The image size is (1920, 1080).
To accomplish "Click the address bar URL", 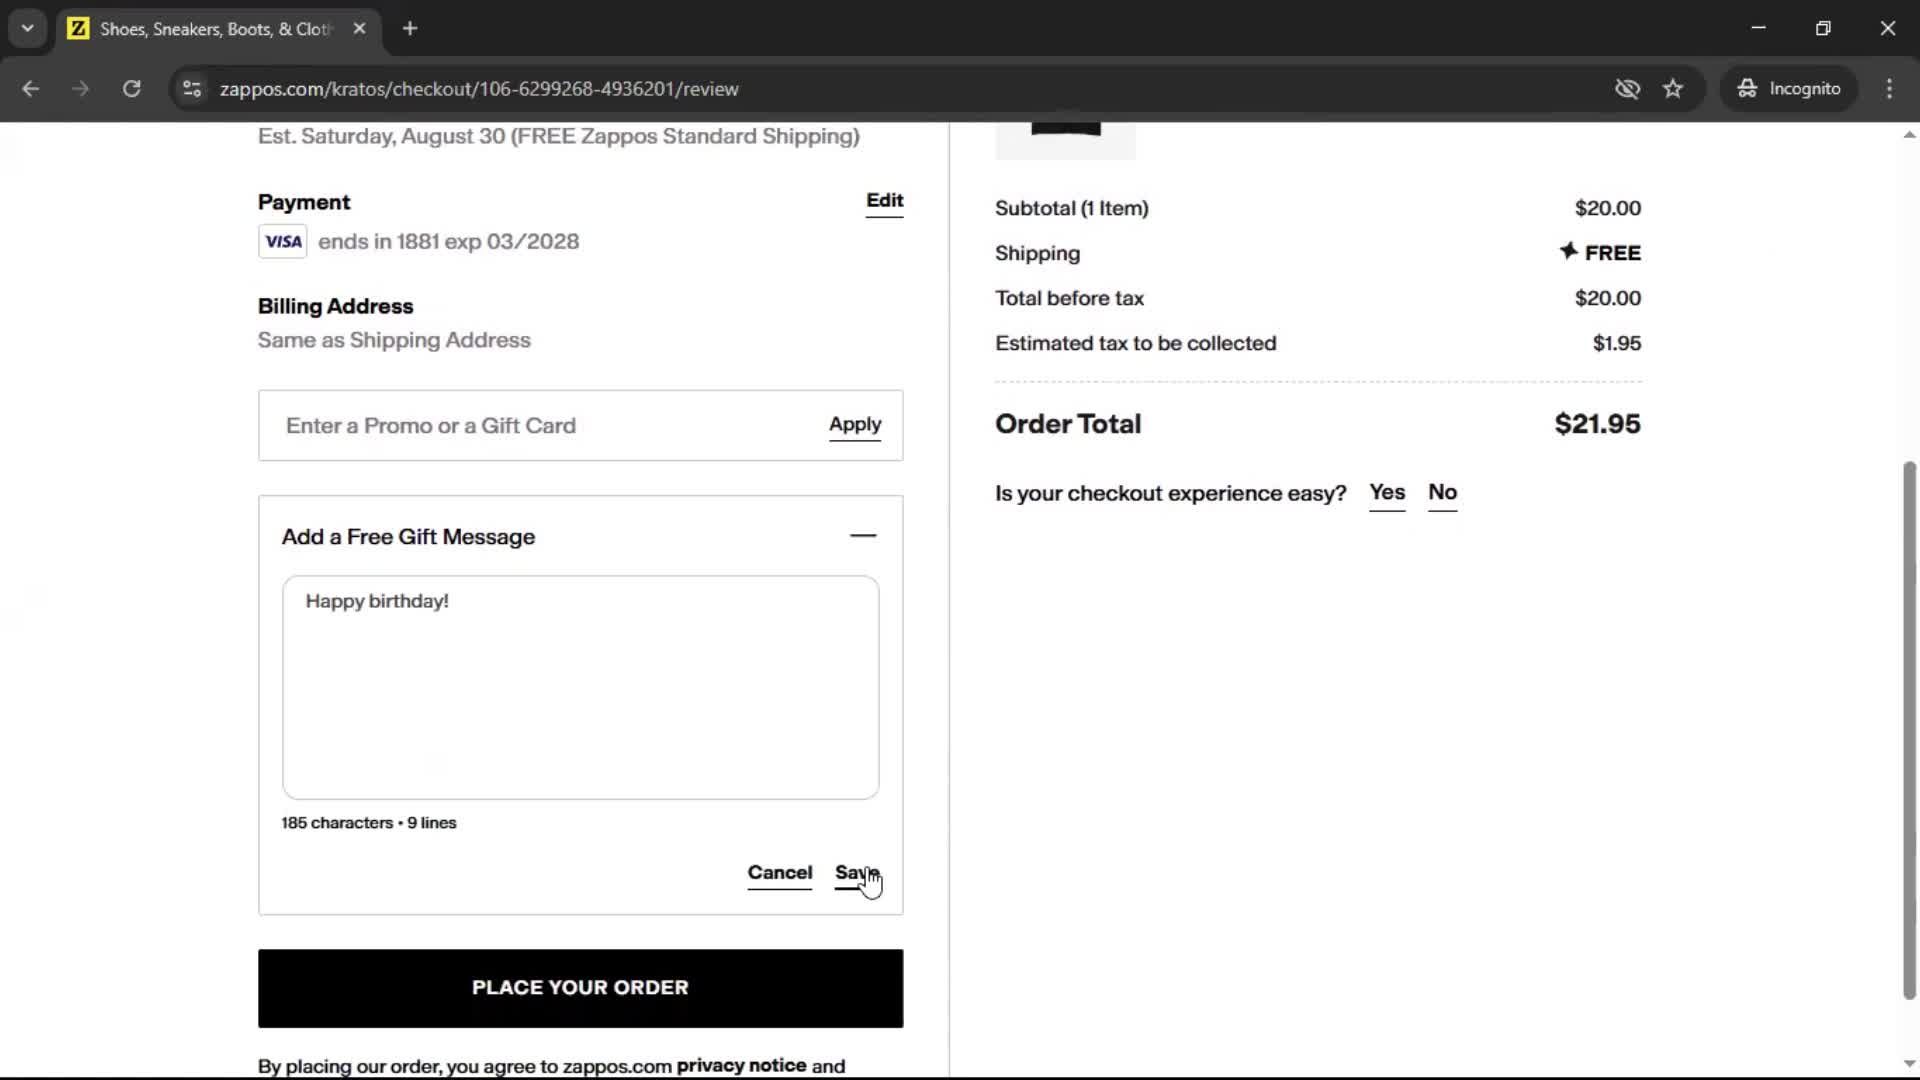I will 479,89.
